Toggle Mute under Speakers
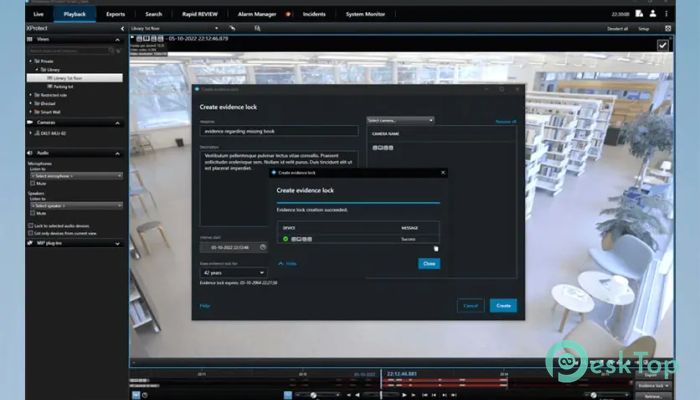 click(33, 213)
